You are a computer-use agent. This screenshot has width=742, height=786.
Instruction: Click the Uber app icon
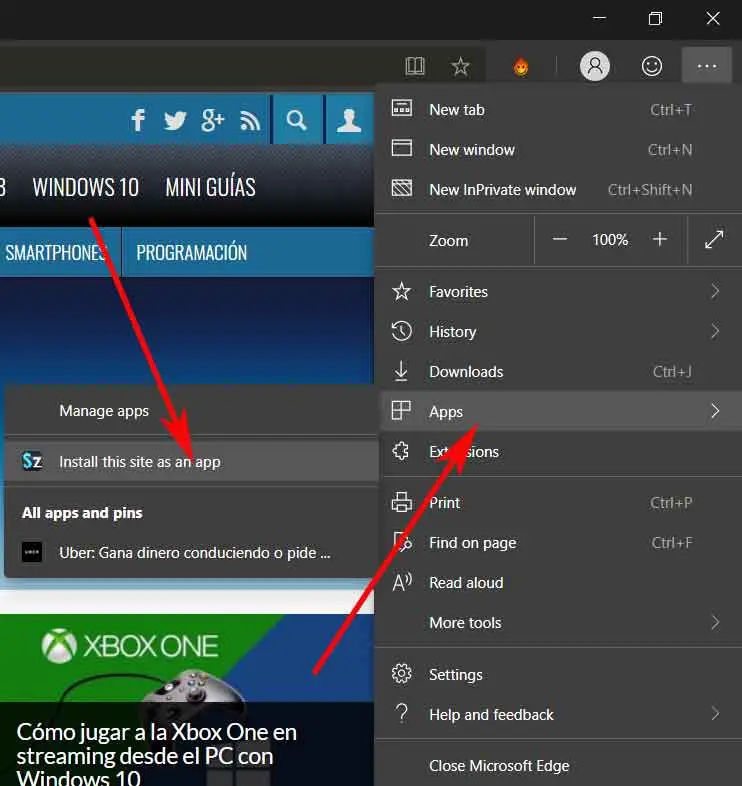(x=32, y=552)
